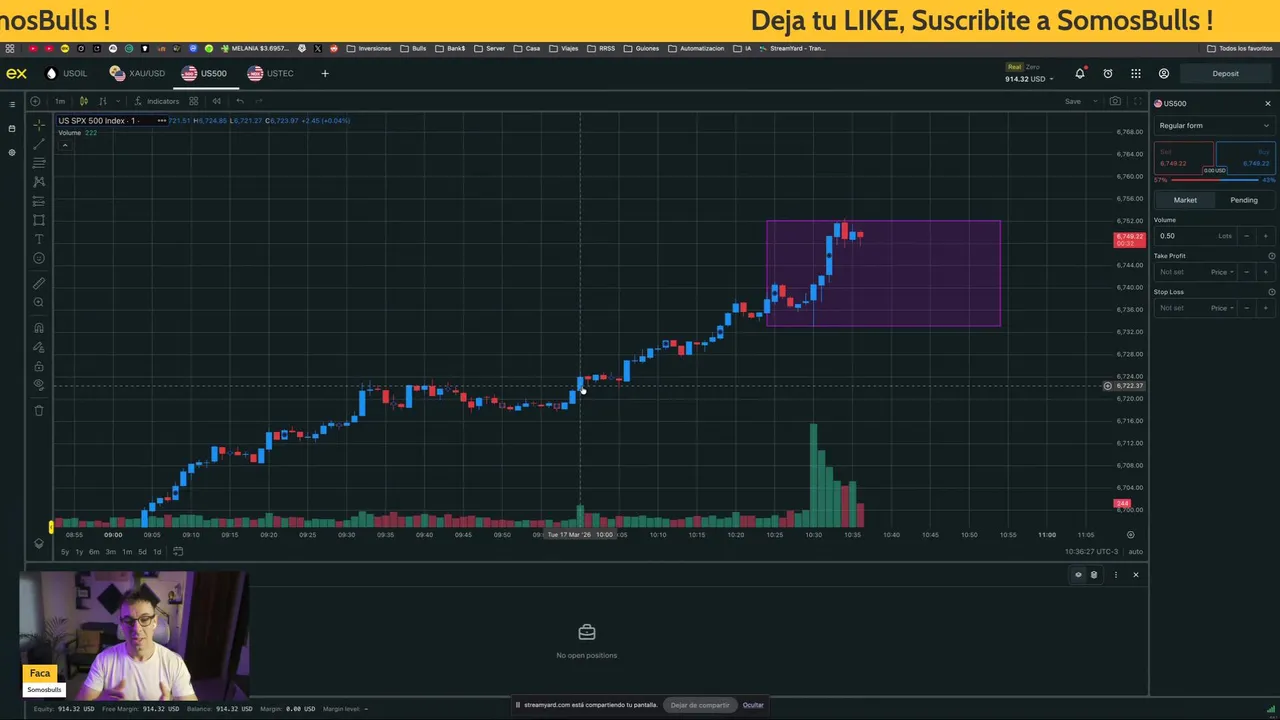Select the crosshair cursor tool

coord(39,125)
